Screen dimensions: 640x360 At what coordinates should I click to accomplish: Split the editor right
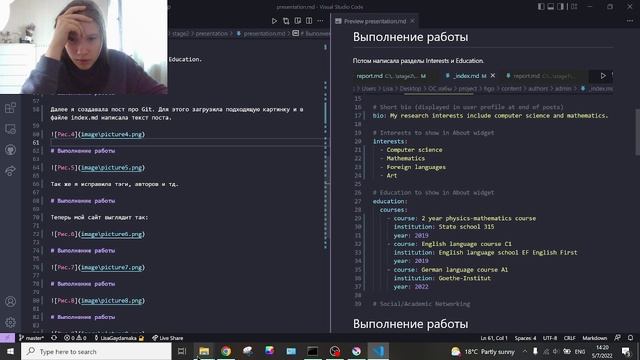(x=309, y=20)
